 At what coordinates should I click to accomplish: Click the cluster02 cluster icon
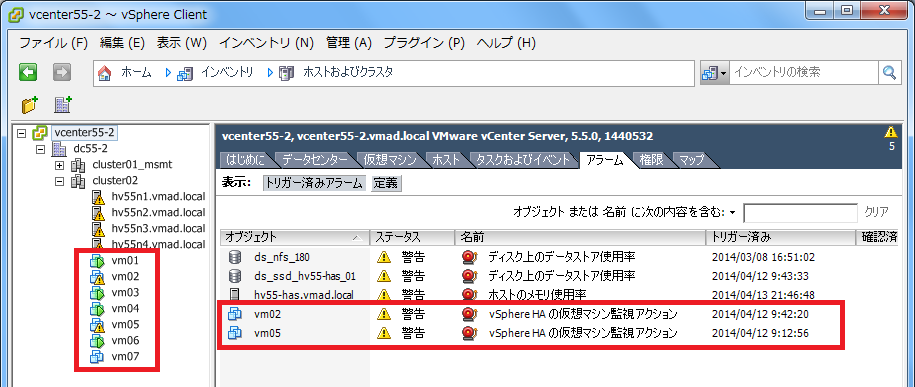point(78,181)
